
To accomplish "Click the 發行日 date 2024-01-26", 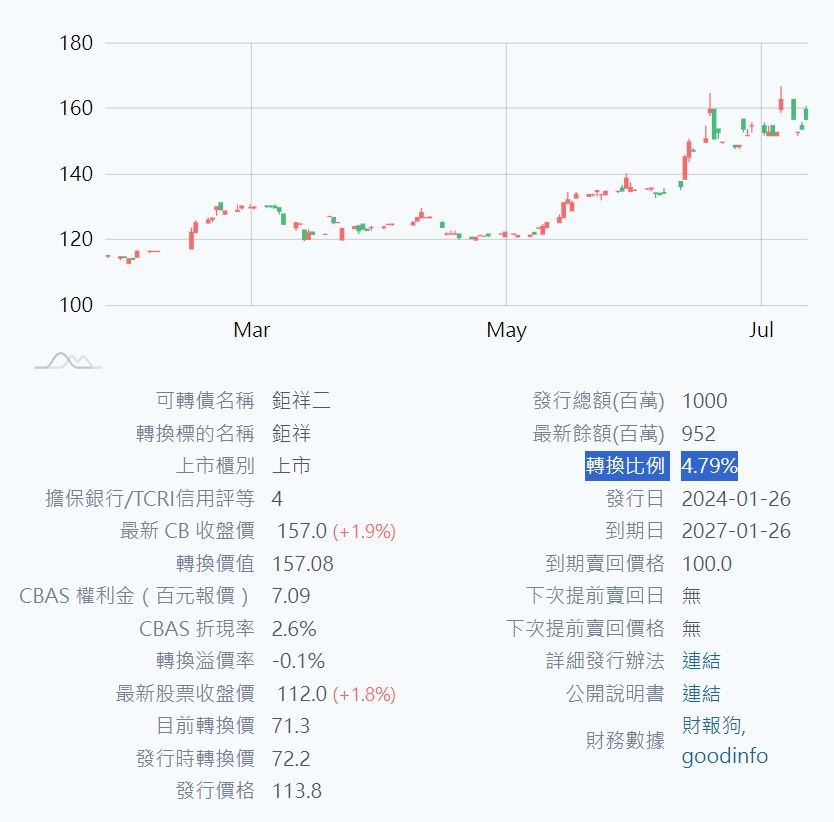I will click(x=736, y=499).
